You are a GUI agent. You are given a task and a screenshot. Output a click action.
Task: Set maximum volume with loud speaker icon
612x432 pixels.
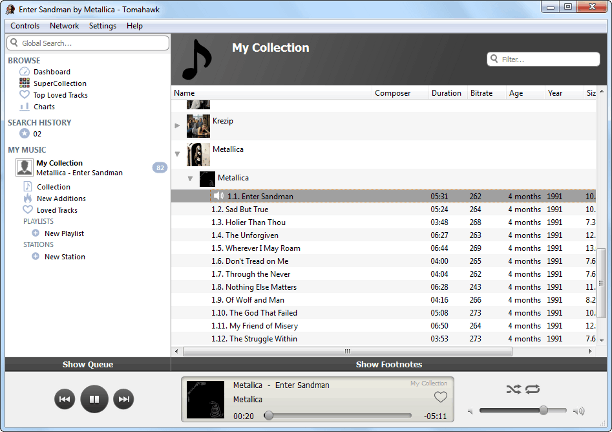(x=579, y=411)
